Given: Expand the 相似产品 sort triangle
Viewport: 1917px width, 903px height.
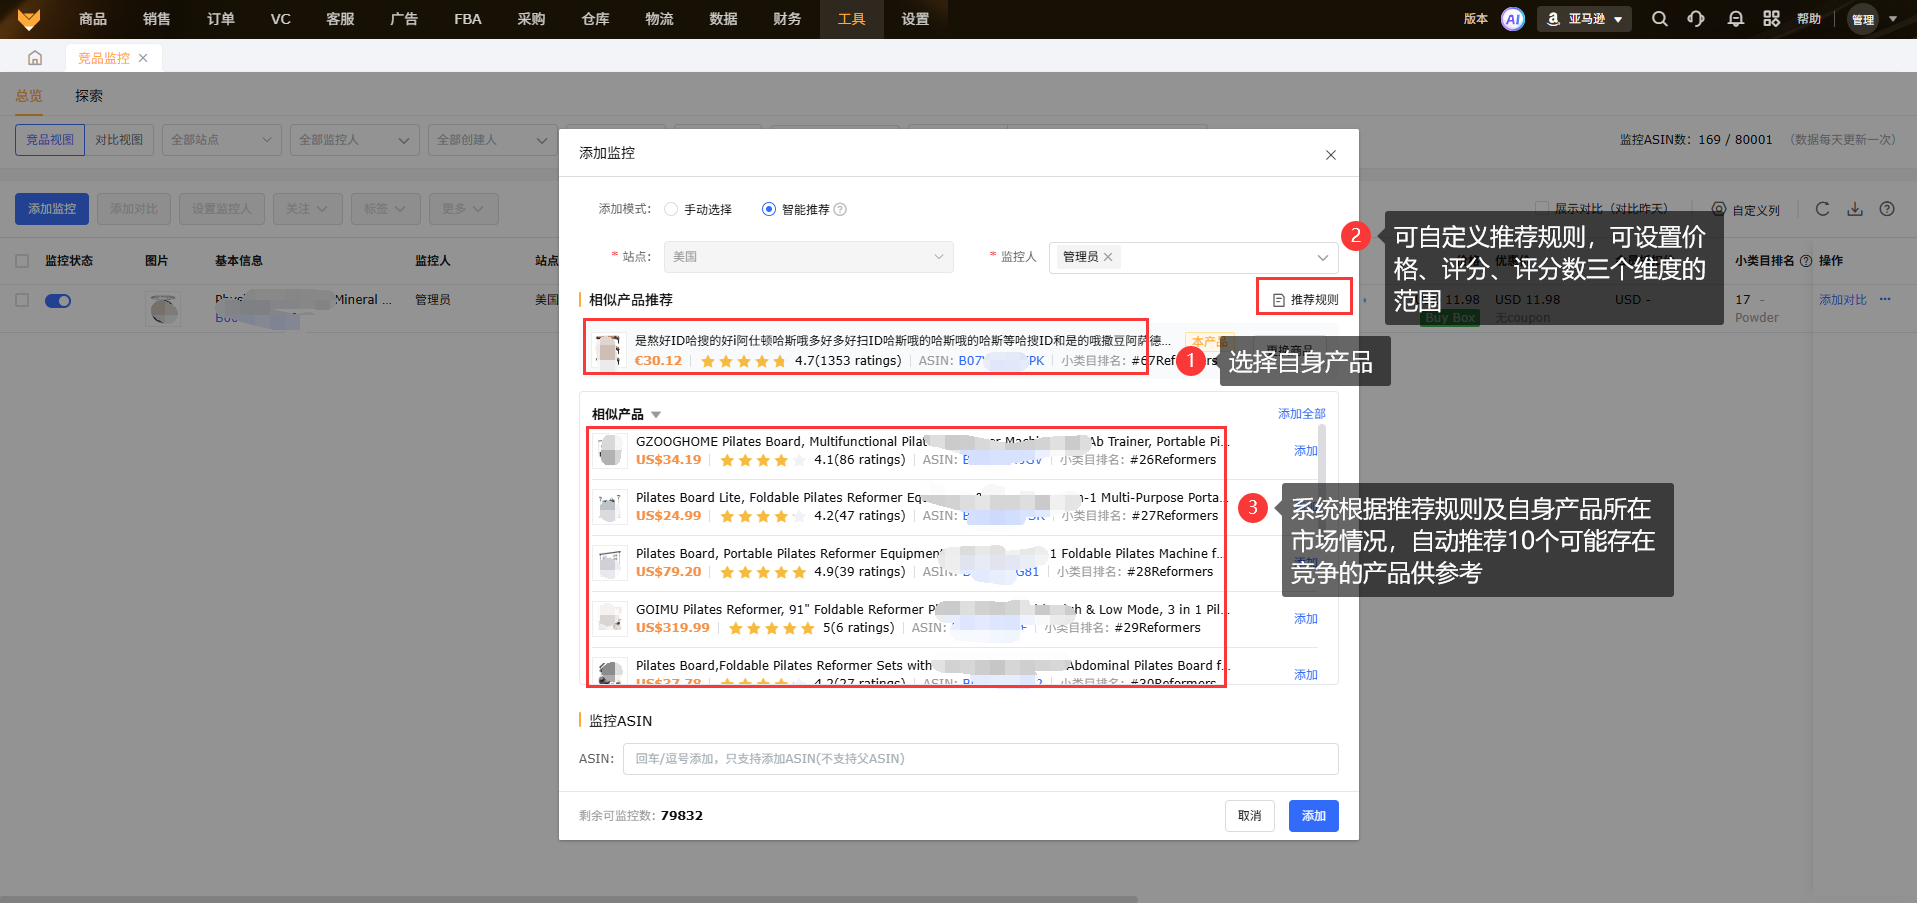Looking at the screenshot, I should point(656,415).
